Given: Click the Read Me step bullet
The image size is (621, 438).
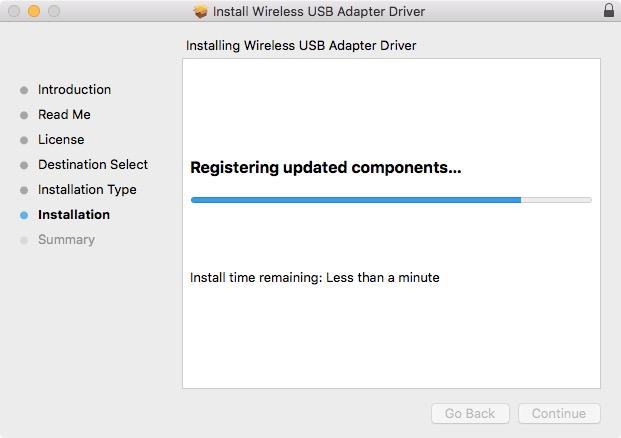Looking at the screenshot, I should pyautogui.click(x=24, y=115).
